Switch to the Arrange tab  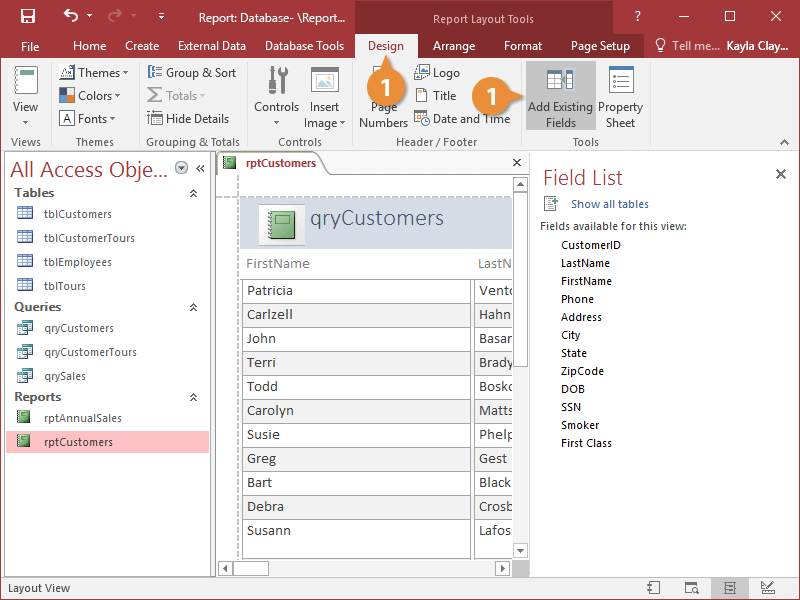[453, 46]
